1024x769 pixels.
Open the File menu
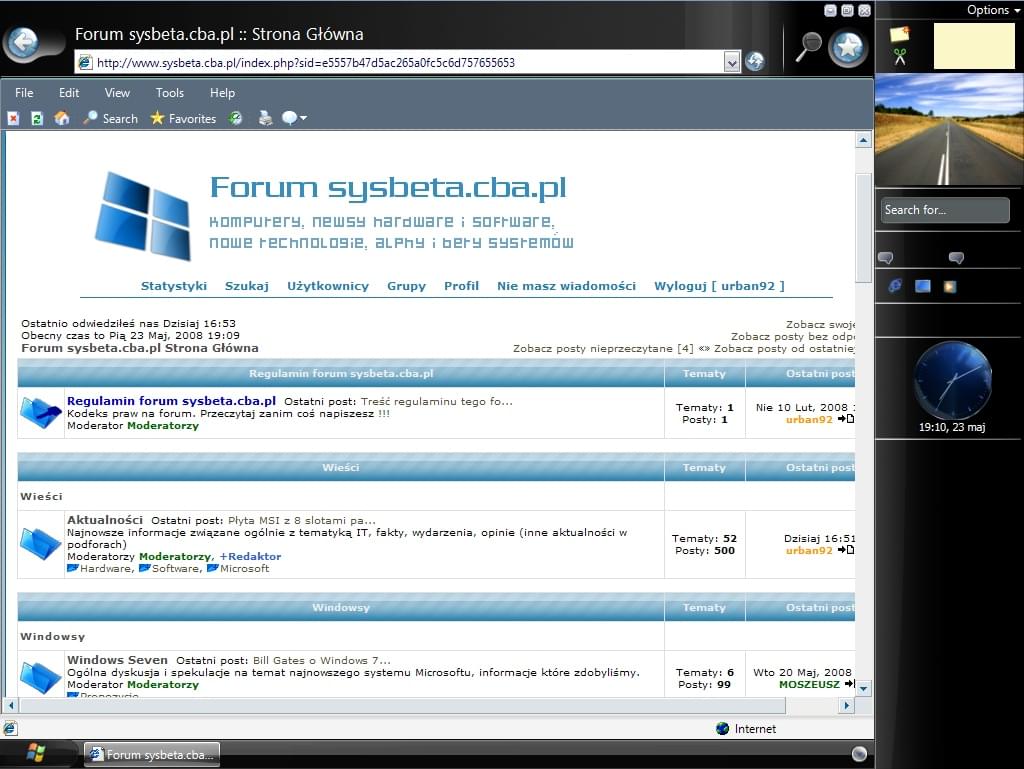(x=24, y=93)
